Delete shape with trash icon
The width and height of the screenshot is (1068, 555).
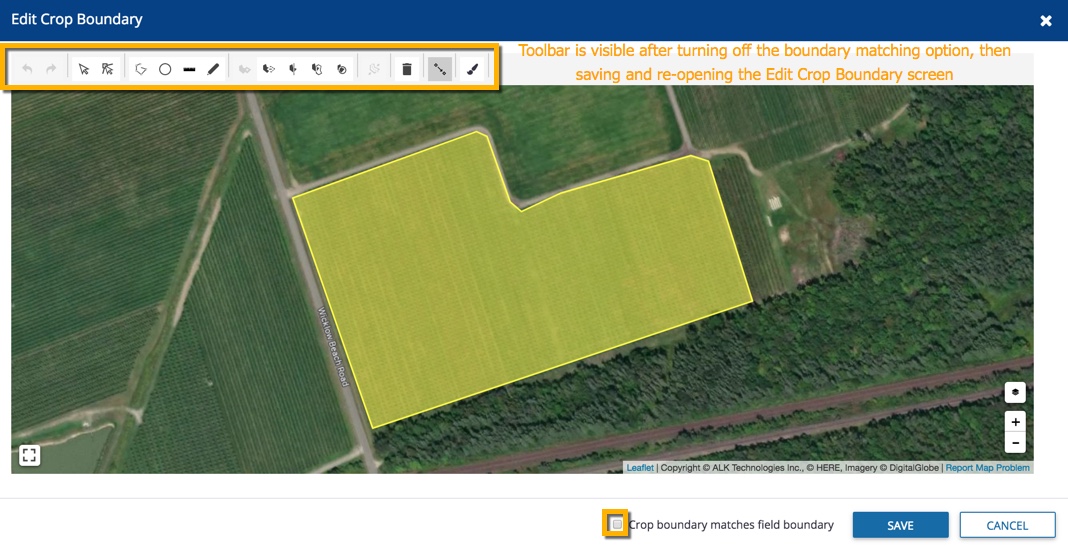pyautogui.click(x=407, y=69)
